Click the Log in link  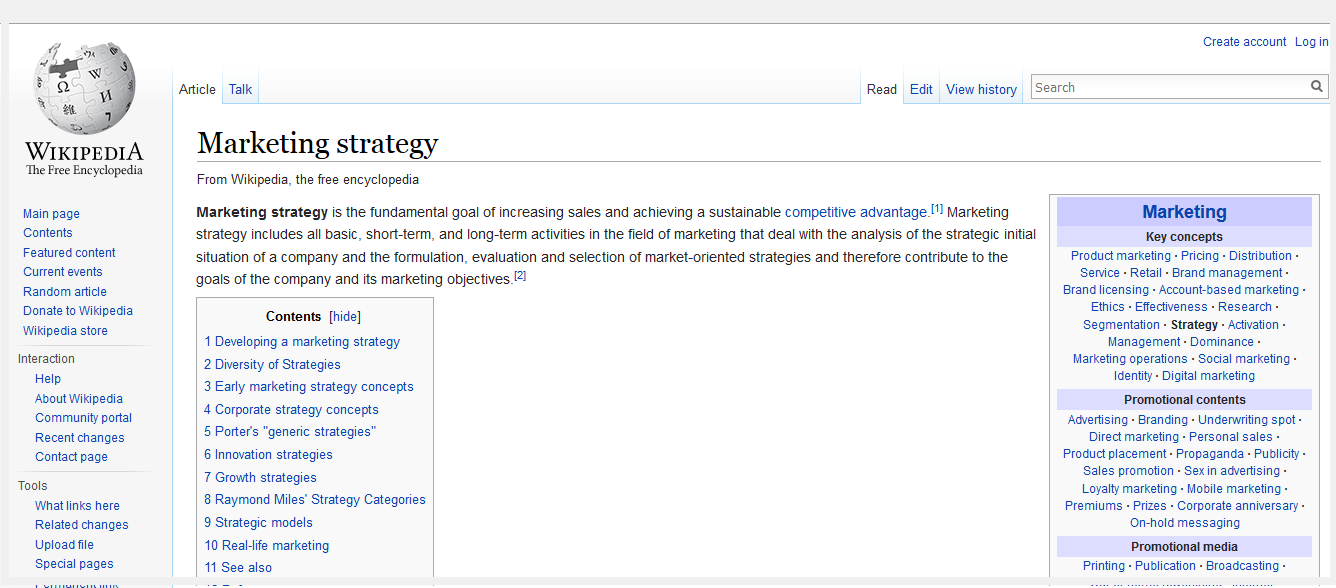tap(1312, 42)
